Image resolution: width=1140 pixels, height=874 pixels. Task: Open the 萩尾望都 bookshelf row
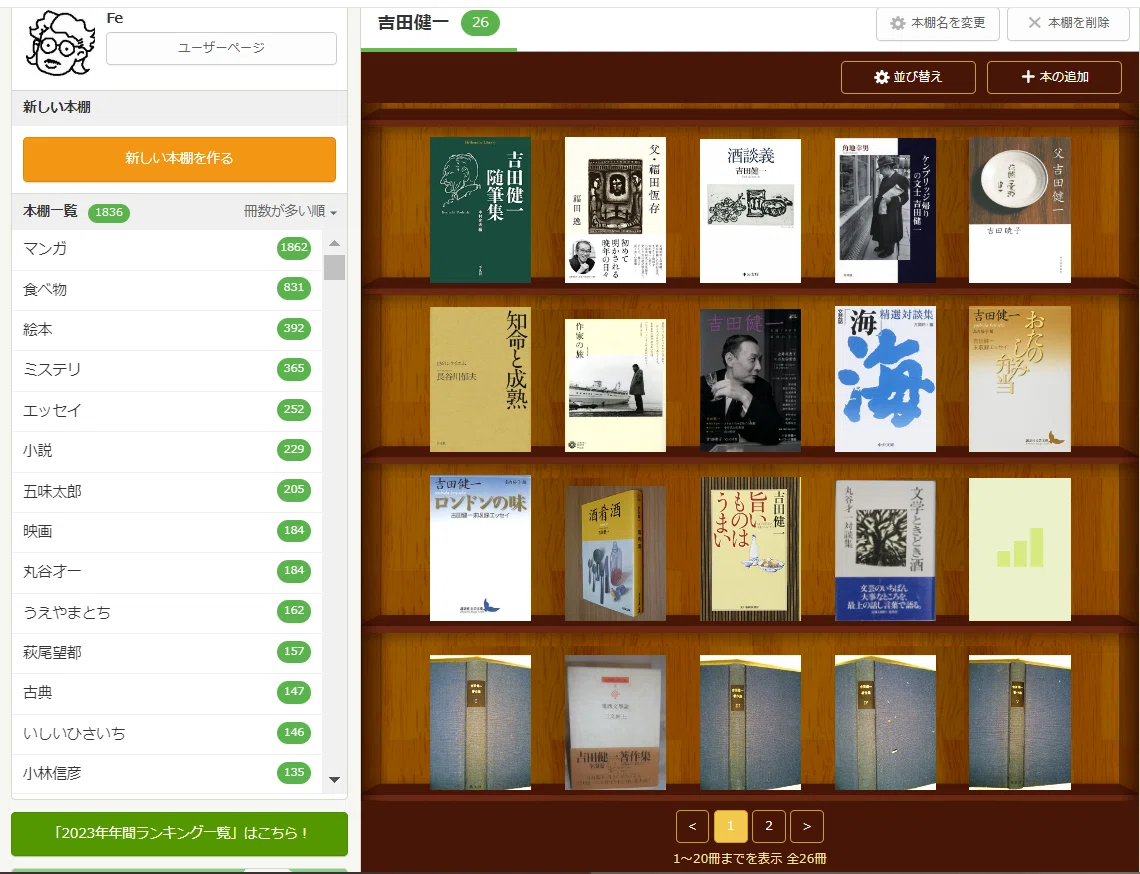pos(167,652)
